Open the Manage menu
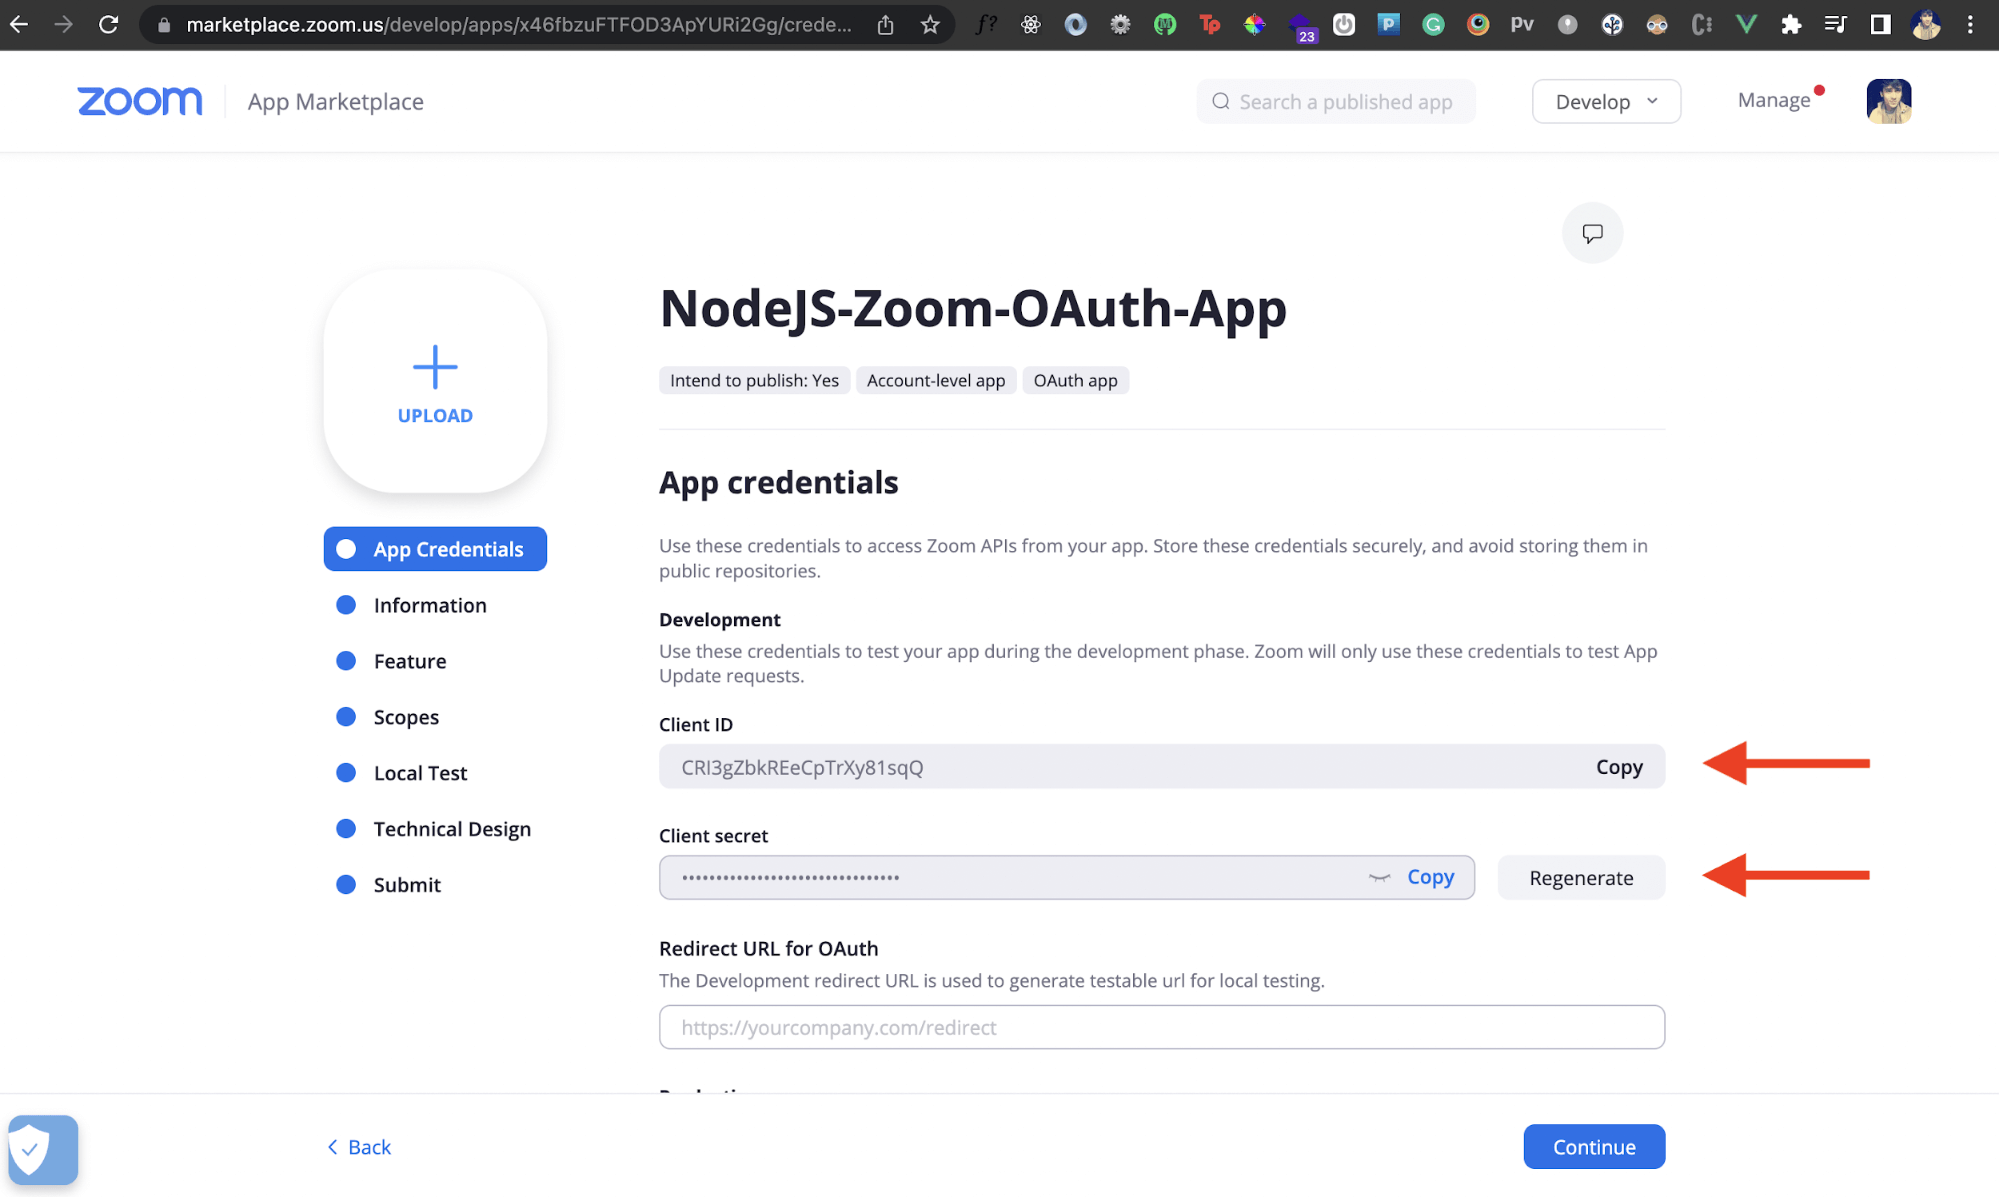The width and height of the screenshot is (1999, 1198). (x=1776, y=99)
